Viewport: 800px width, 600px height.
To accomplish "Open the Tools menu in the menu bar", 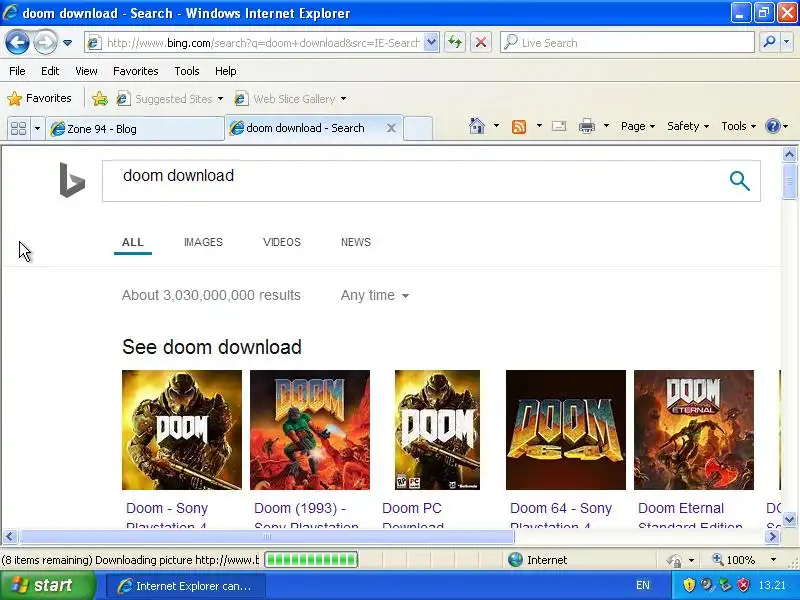I will click(187, 71).
